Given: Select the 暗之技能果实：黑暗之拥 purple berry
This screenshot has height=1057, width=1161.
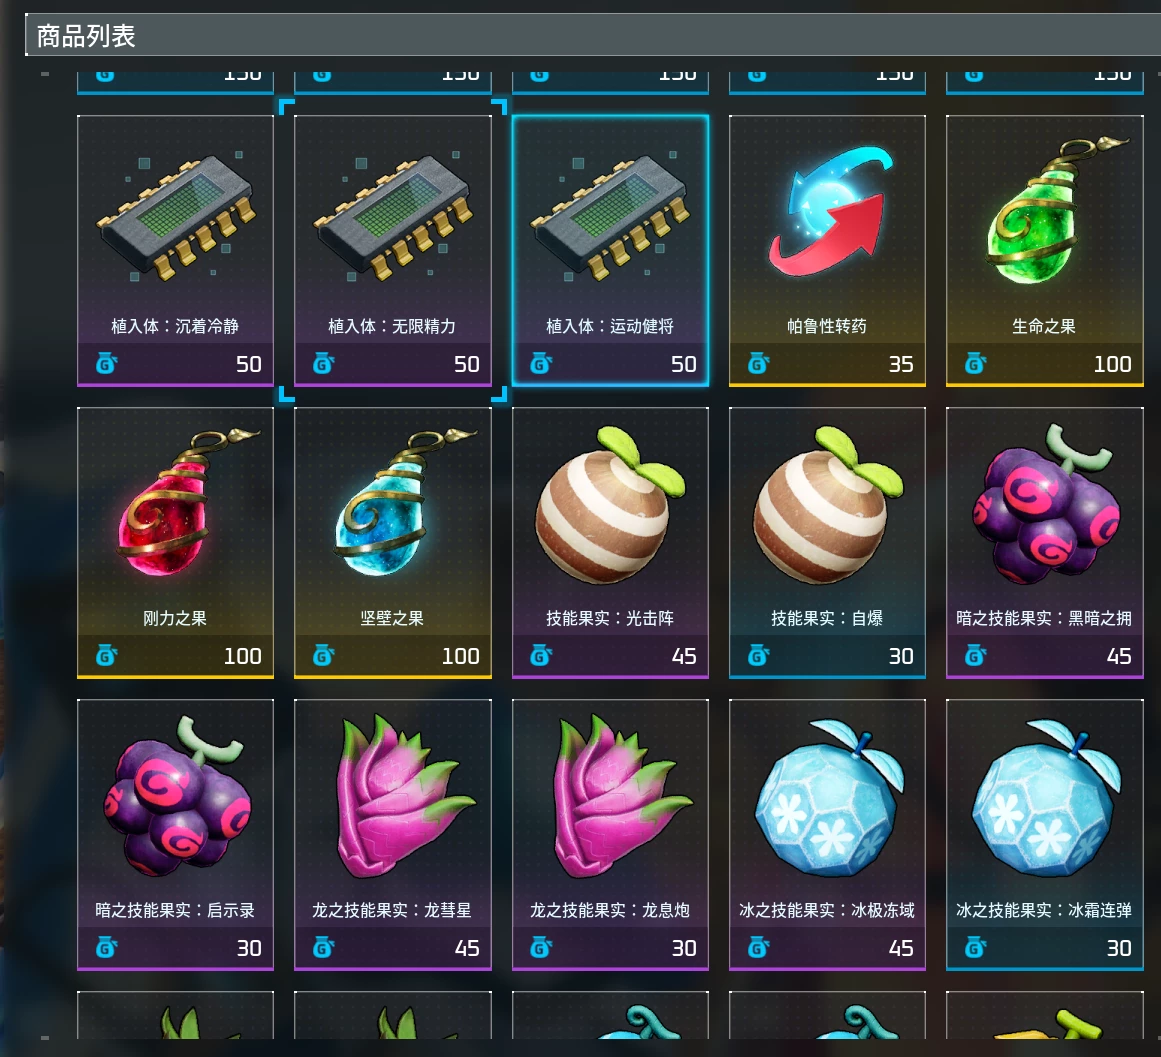Looking at the screenshot, I should (x=1045, y=543).
